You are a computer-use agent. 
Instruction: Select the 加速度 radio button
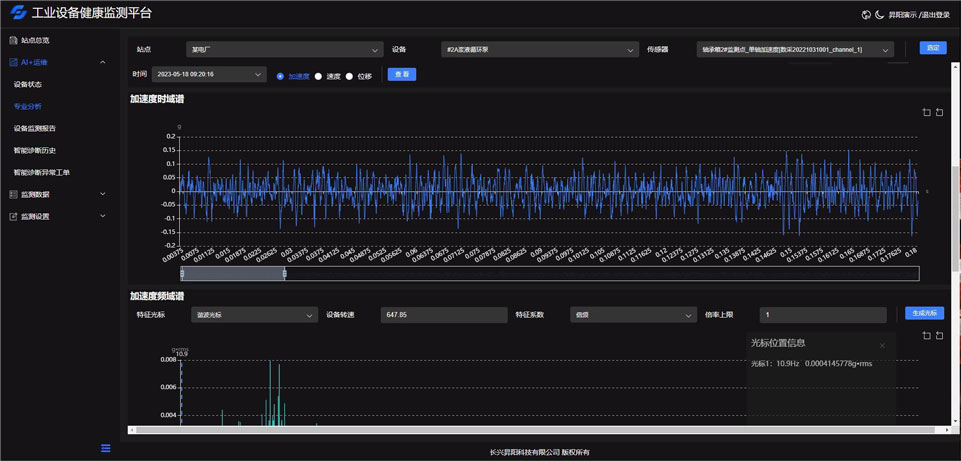(x=280, y=76)
